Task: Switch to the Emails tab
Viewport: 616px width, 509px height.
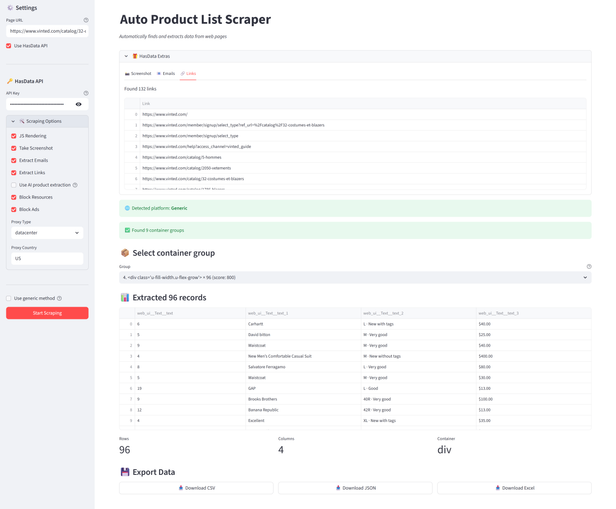Action: (166, 73)
